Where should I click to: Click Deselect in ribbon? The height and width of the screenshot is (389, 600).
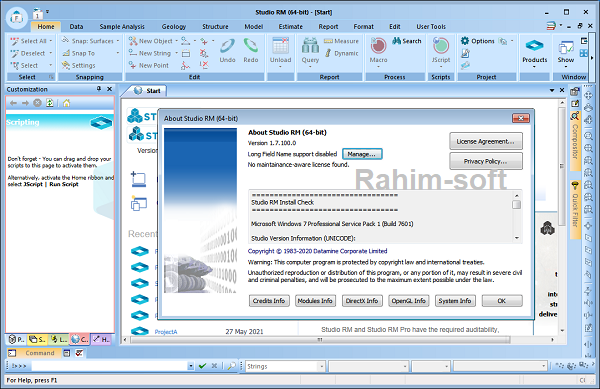28,53
